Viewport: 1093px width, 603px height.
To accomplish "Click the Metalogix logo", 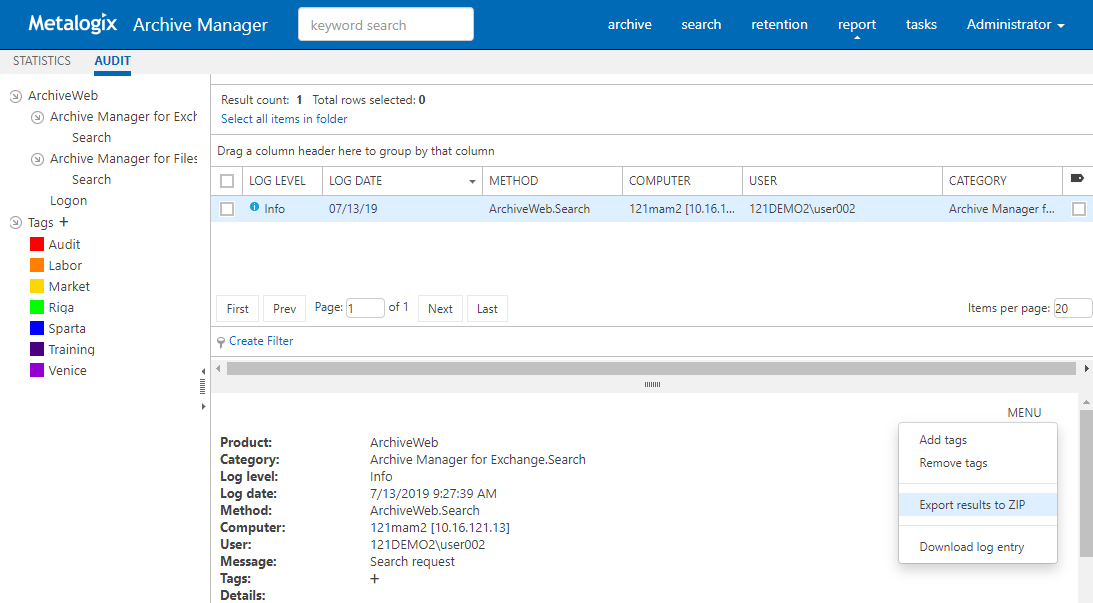I will (x=74, y=24).
